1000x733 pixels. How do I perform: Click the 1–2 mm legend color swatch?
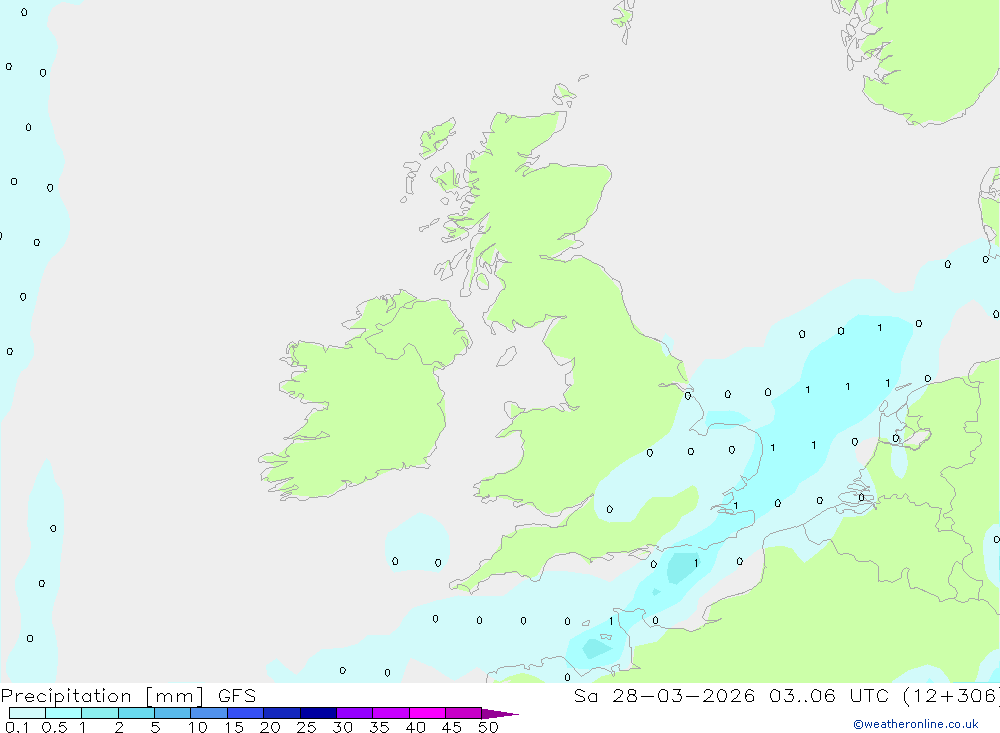point(100,713)
